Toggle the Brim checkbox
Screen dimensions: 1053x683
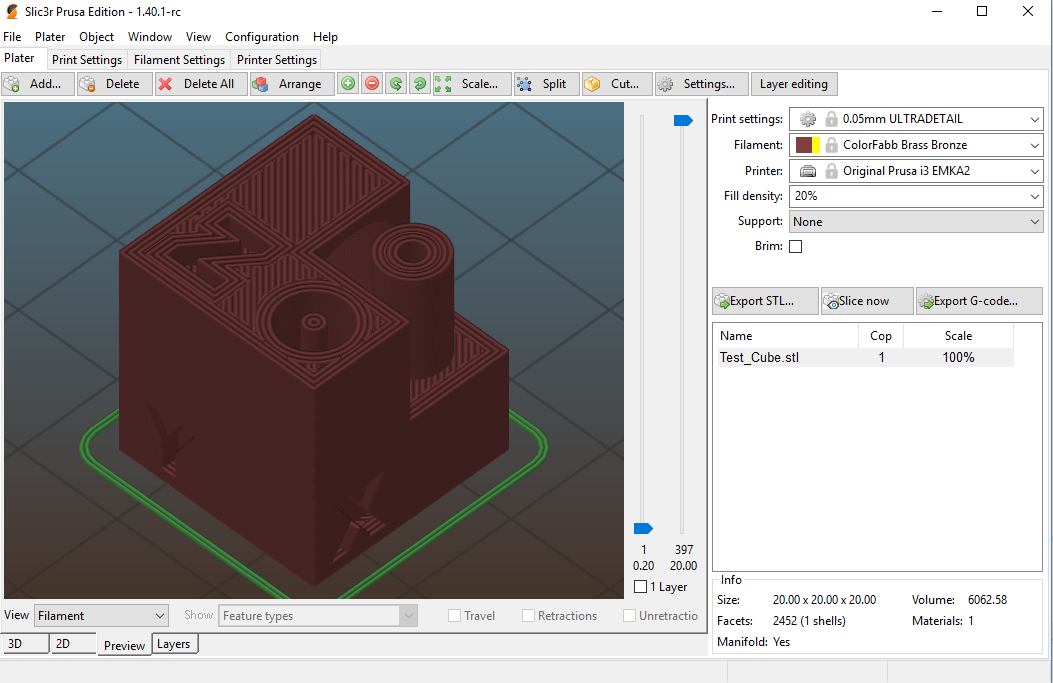coord(796,246)
